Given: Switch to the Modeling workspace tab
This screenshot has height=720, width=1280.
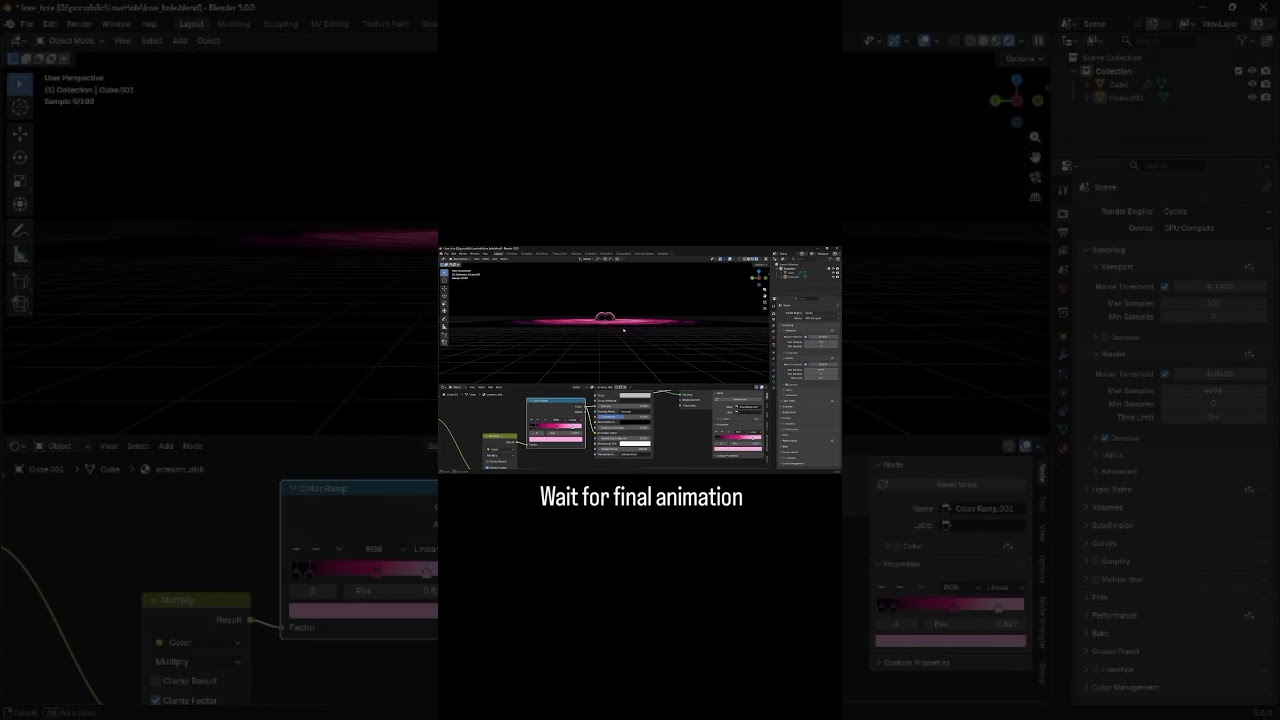Looking at the screenshot, I should [234, 24].
